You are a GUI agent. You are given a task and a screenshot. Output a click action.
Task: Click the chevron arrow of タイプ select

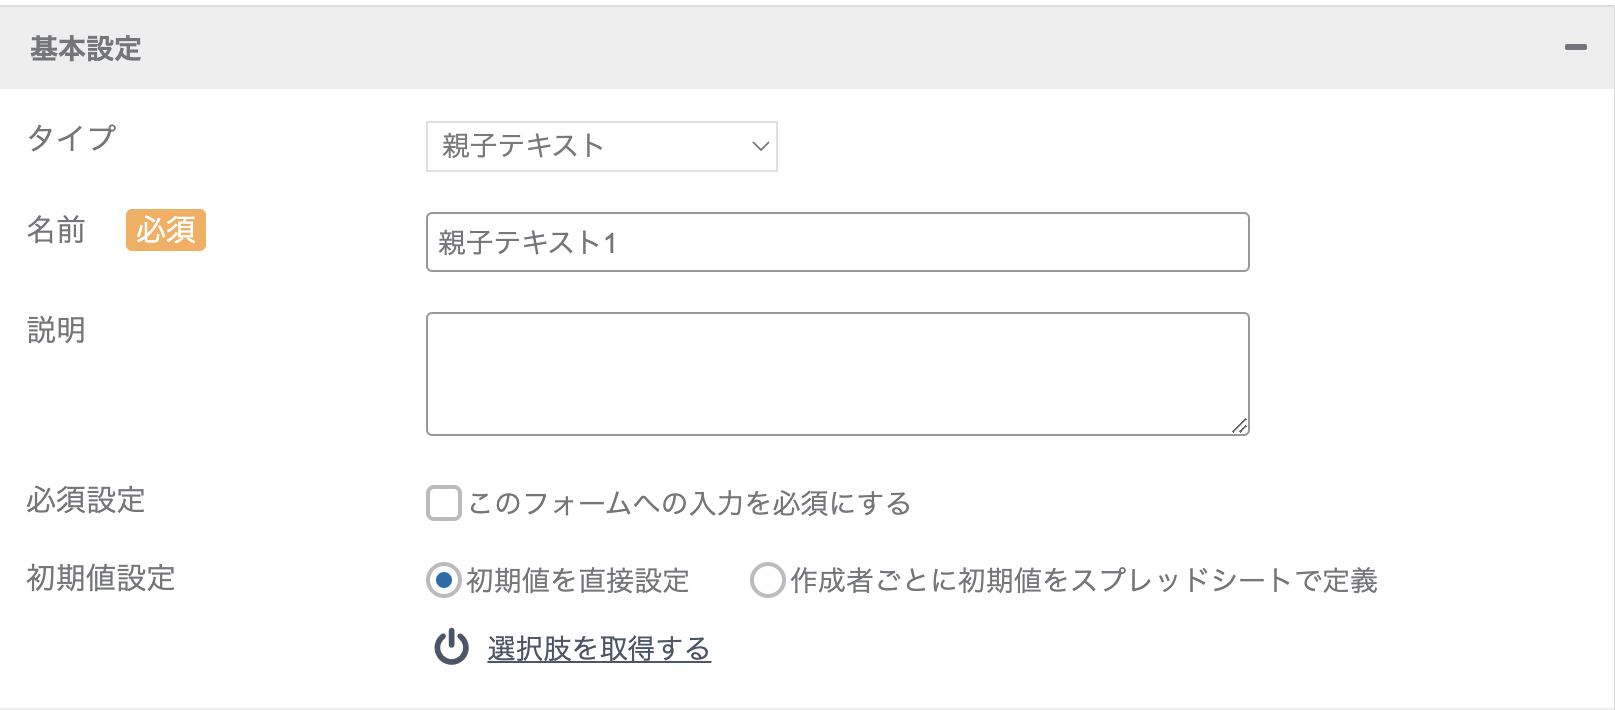click(760, 146)
